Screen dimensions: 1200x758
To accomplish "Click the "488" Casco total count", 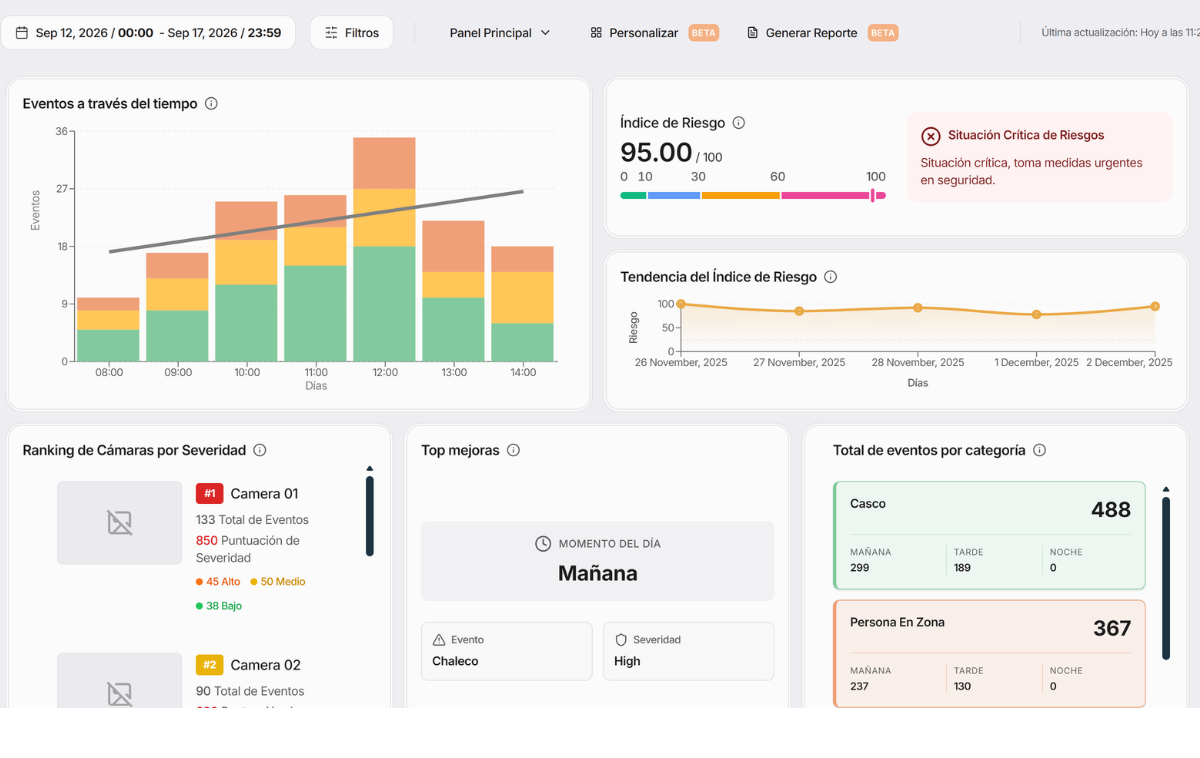I will pyautogui.click(x=1111, y=510).
